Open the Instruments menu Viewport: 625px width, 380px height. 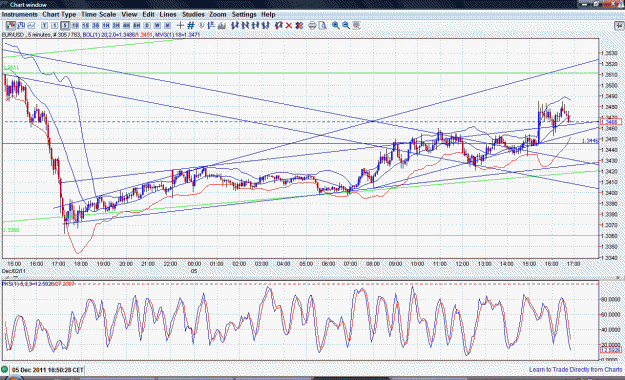(x=20, y=14)
